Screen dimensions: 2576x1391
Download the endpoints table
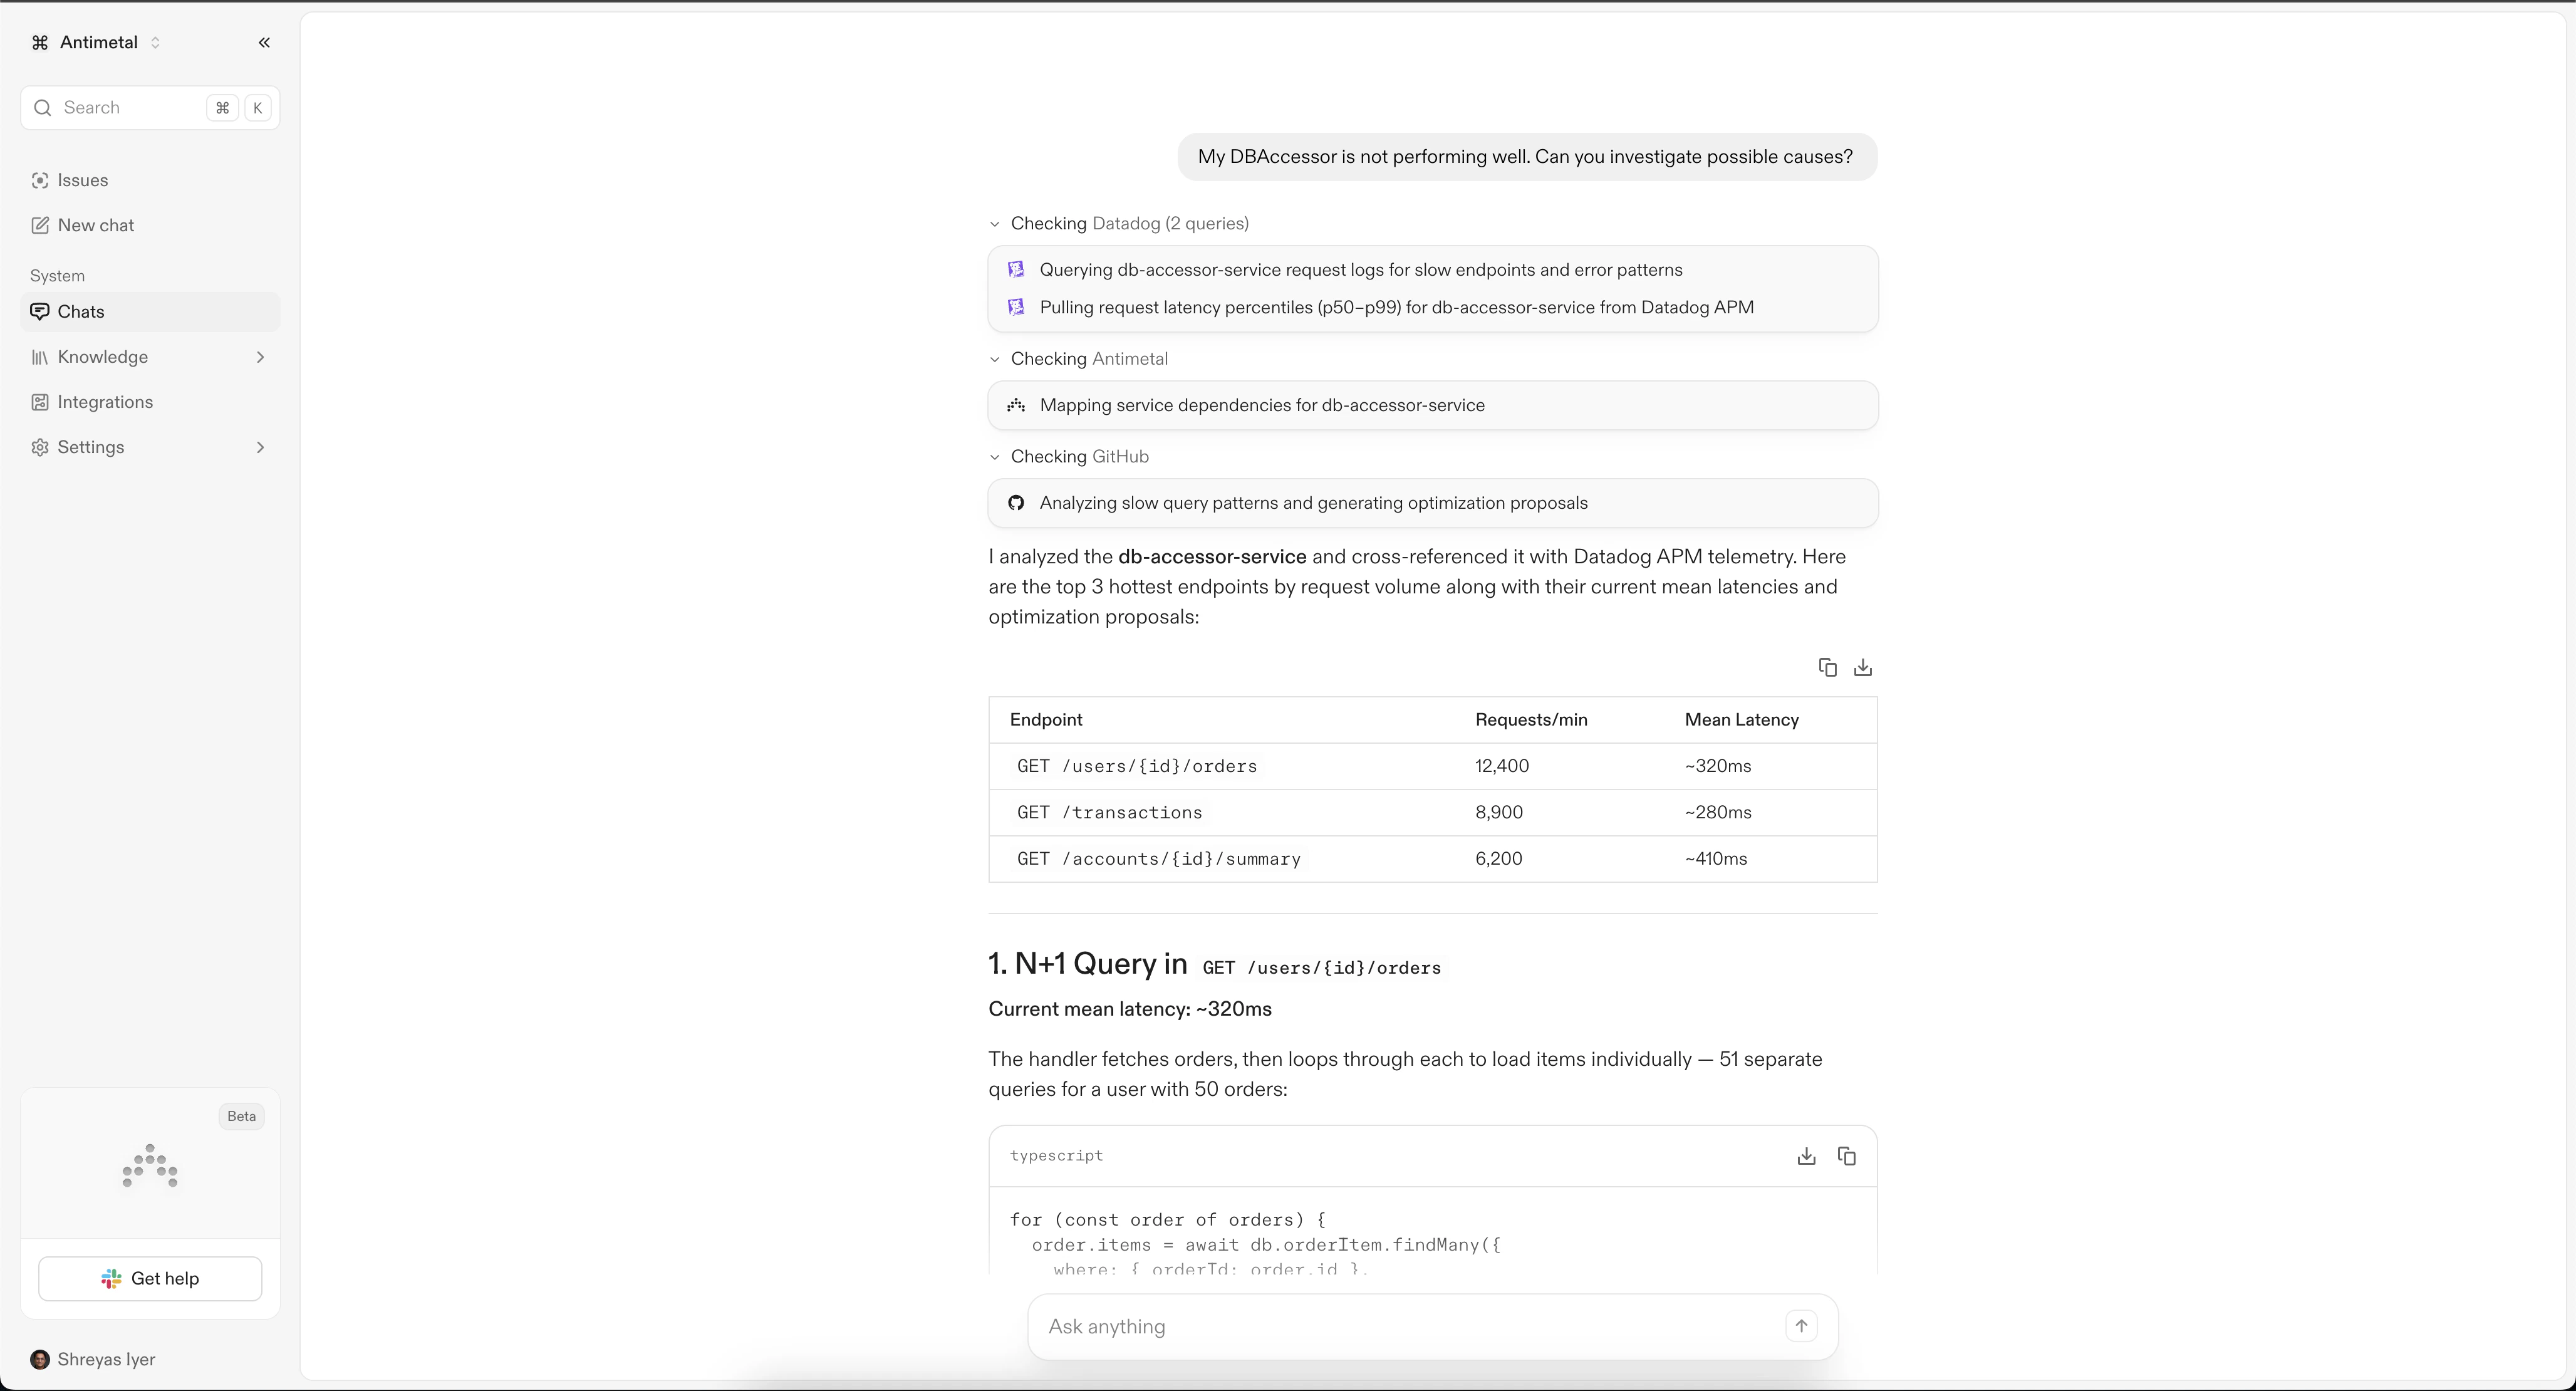pos(1862,667)
